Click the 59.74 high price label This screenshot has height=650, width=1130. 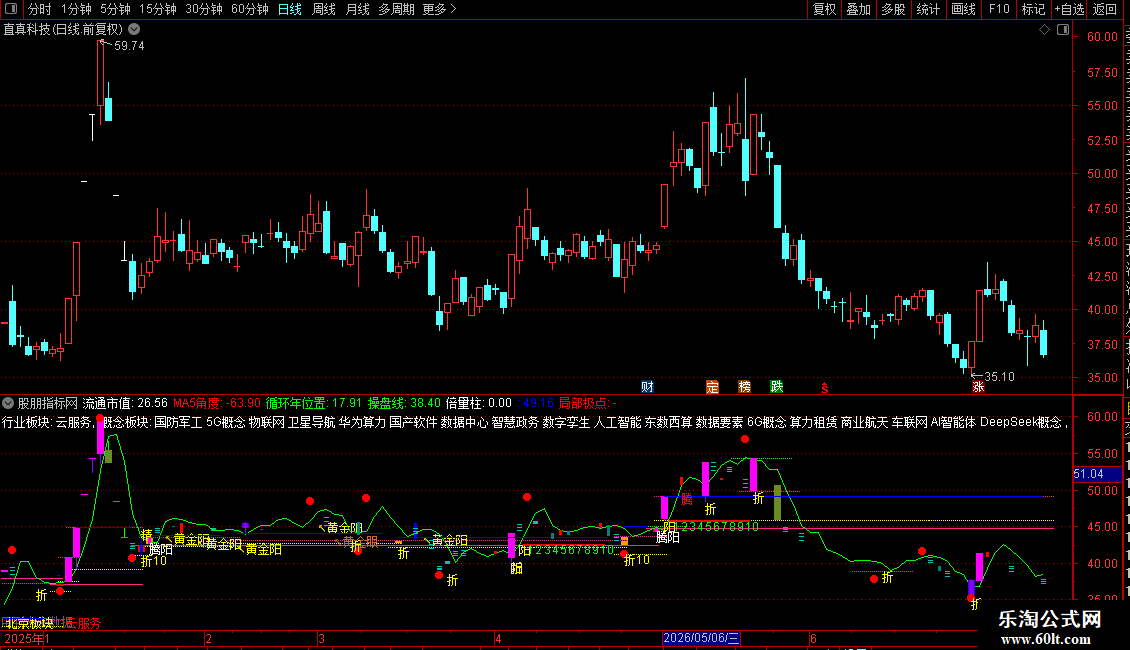[129, 45]
